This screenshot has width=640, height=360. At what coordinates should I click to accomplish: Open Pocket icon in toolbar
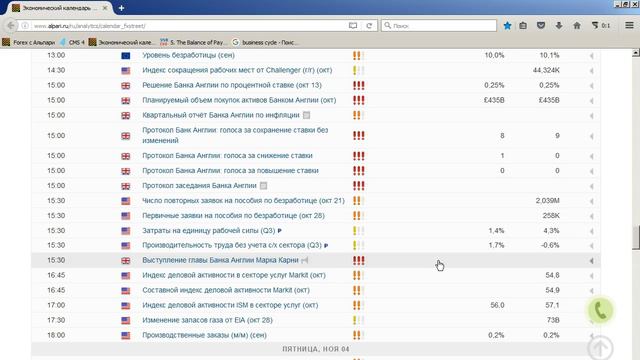pyautogui.click(x=541, y=26)
